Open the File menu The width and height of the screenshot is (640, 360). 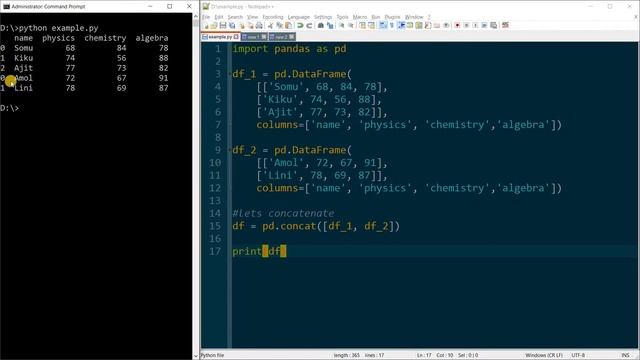click(206, 17)
